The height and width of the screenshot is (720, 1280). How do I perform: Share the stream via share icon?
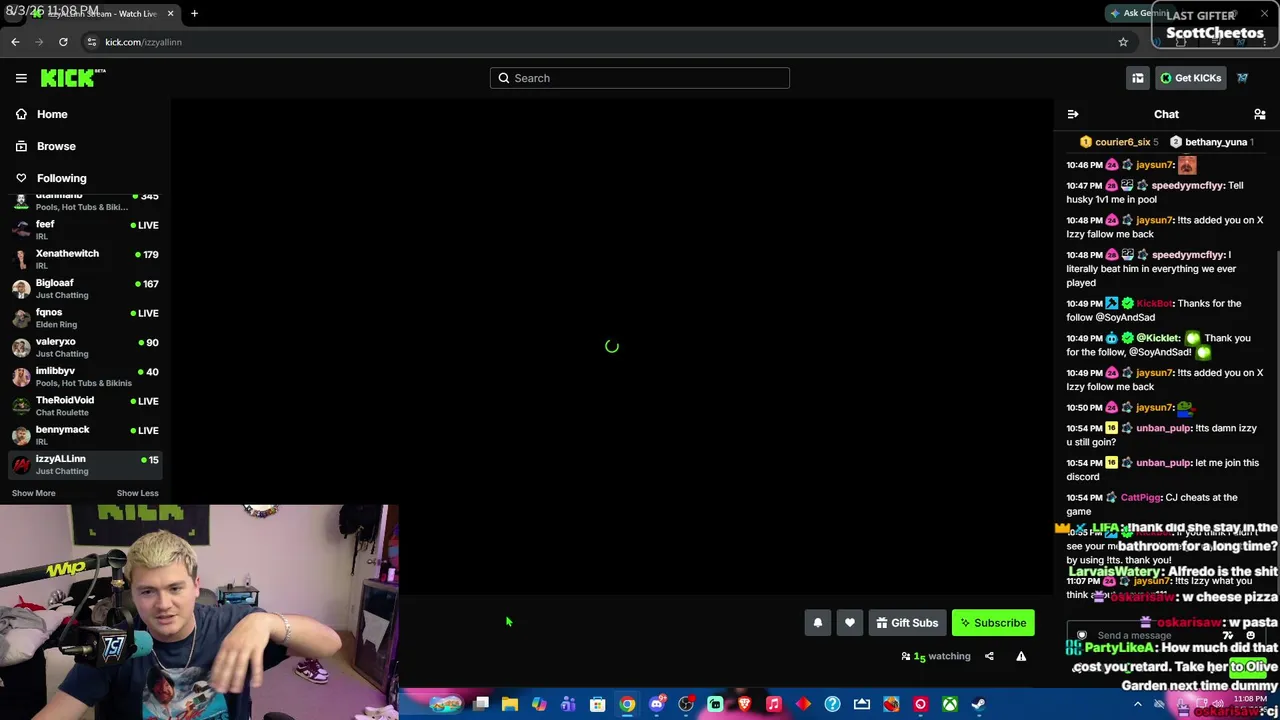(x=989, y=656)
